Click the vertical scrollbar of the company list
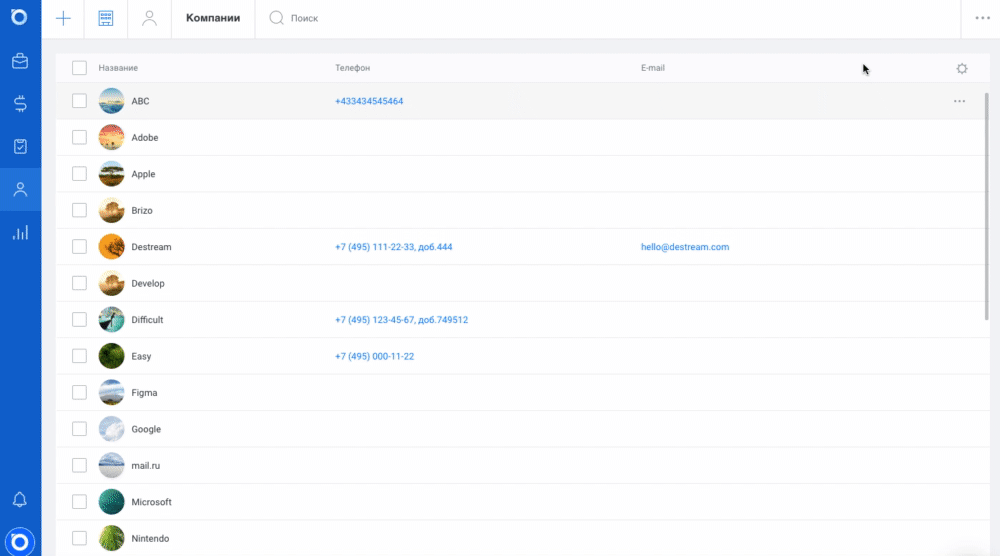Screen dimensions: 1000x556 987,206
